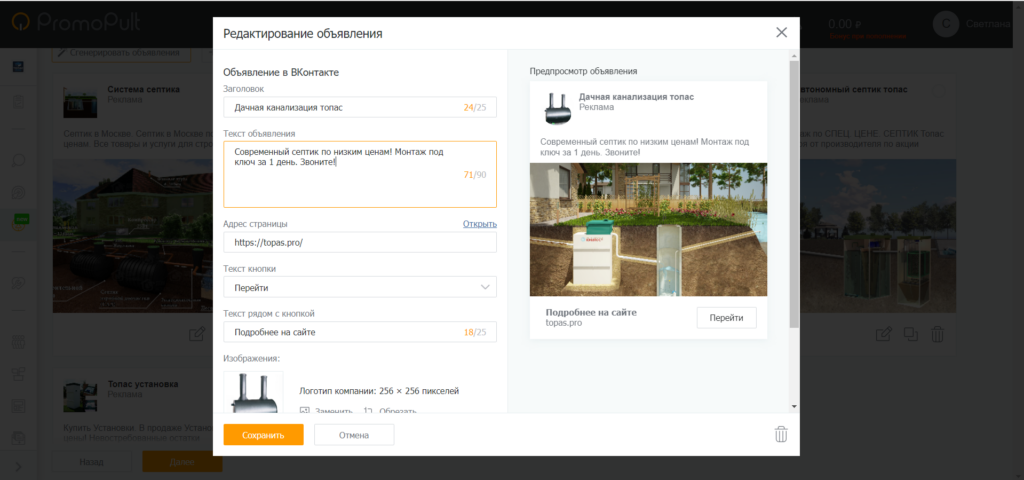Click the Заголовок input field

coord(360,108)
